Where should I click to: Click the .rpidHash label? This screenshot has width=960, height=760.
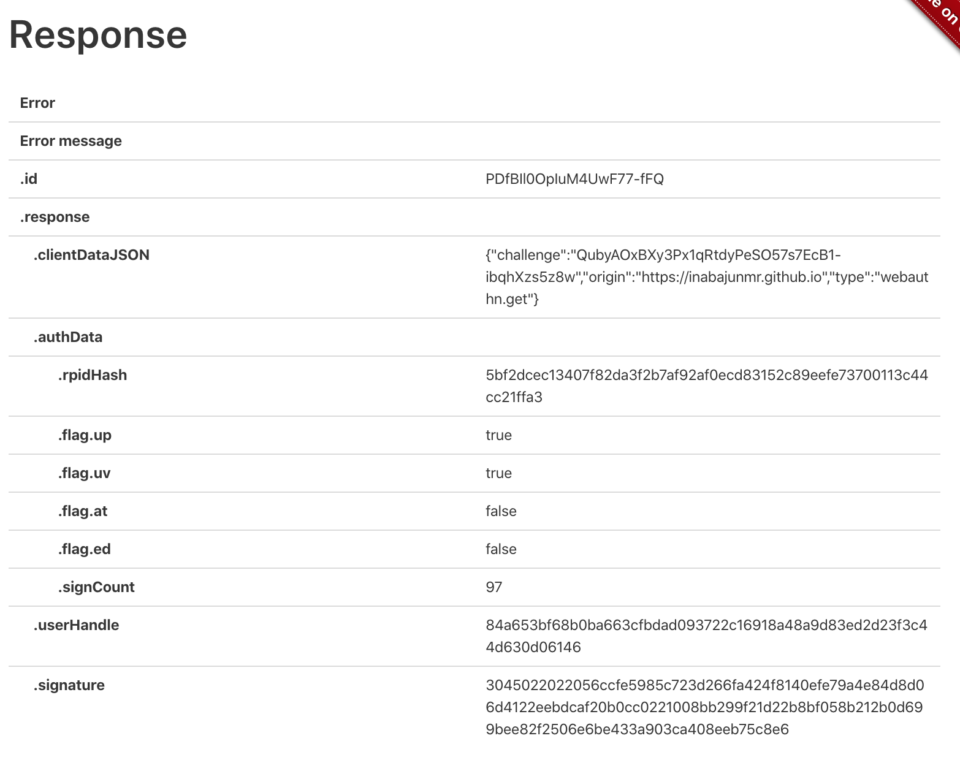pyautogui.click(x=92, y=375)
